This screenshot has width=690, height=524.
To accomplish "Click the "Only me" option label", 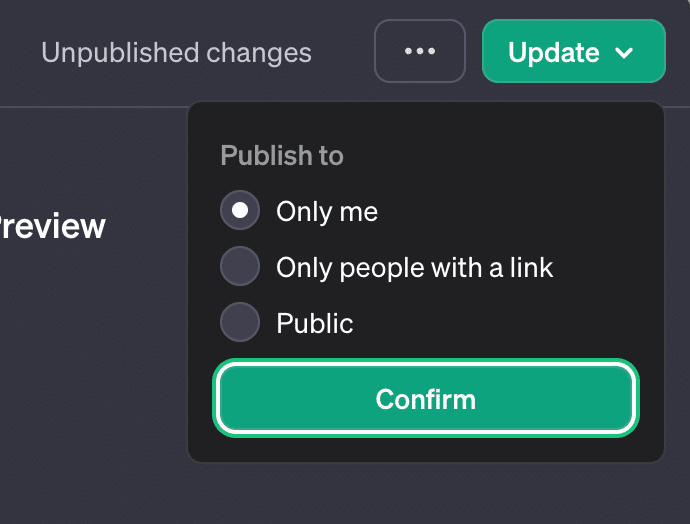I will coord(327,212).
